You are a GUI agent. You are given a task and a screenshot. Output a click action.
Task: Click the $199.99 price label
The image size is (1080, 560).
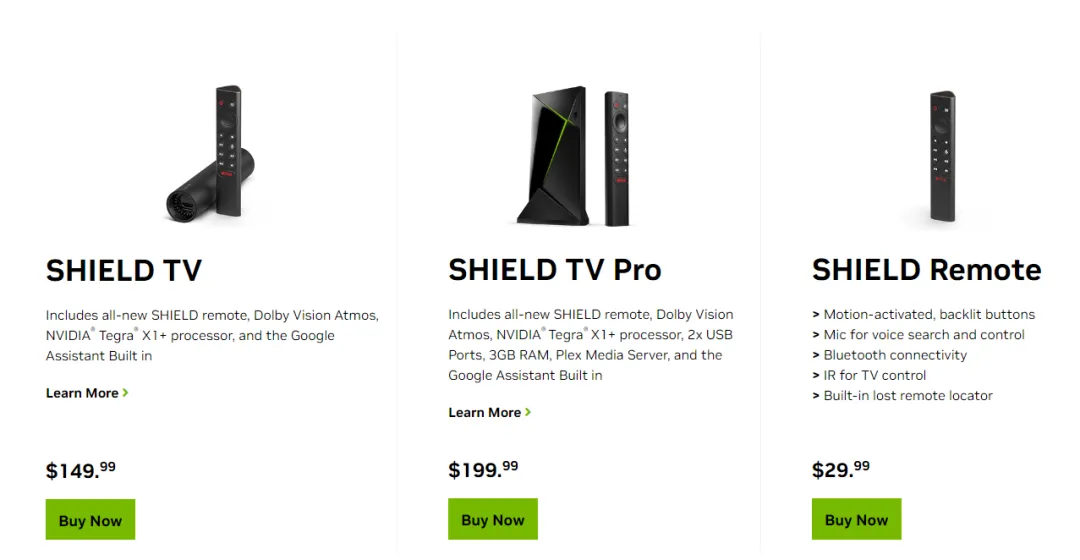483,469
